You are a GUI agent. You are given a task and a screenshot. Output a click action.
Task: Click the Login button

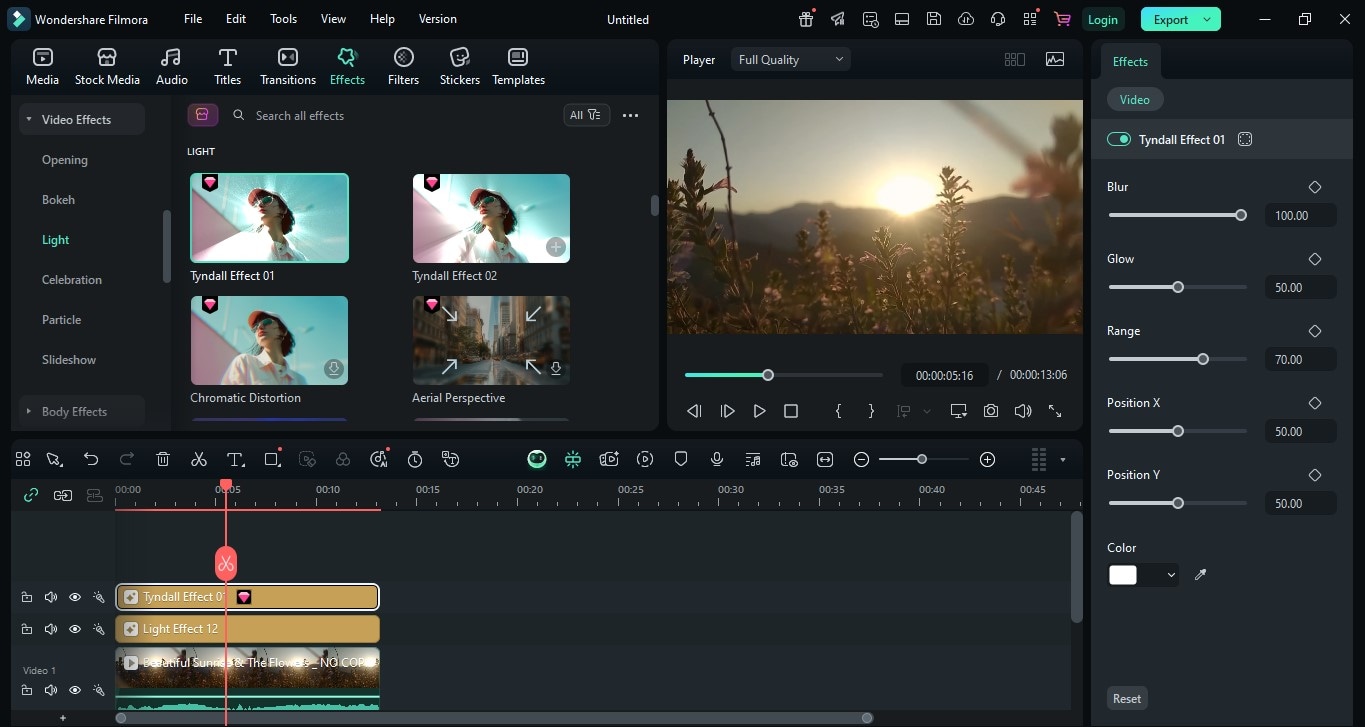1103,19
